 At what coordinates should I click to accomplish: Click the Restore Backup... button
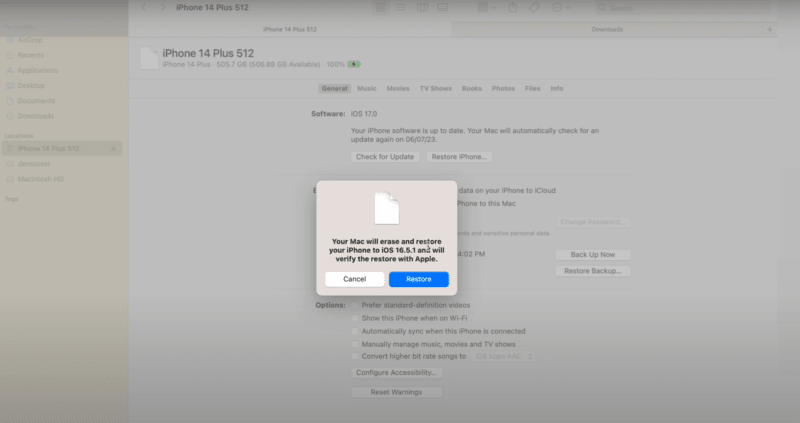tap(593, 271)
